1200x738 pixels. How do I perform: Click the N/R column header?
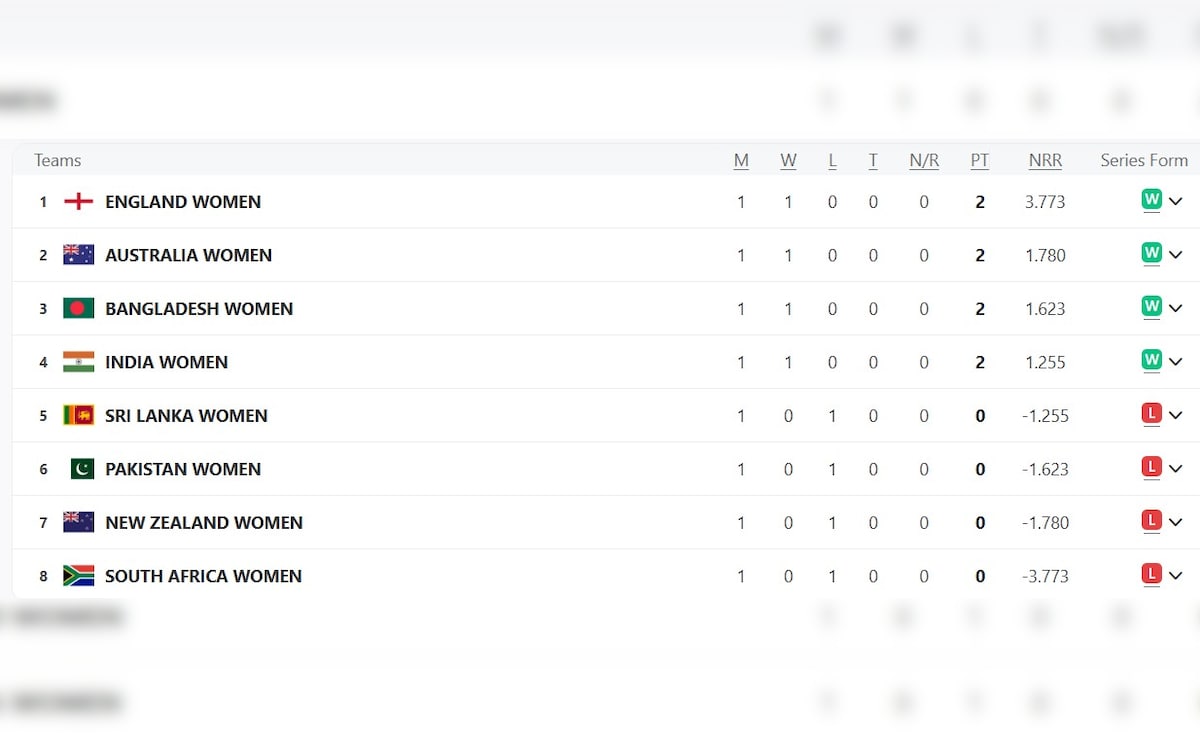923,160
